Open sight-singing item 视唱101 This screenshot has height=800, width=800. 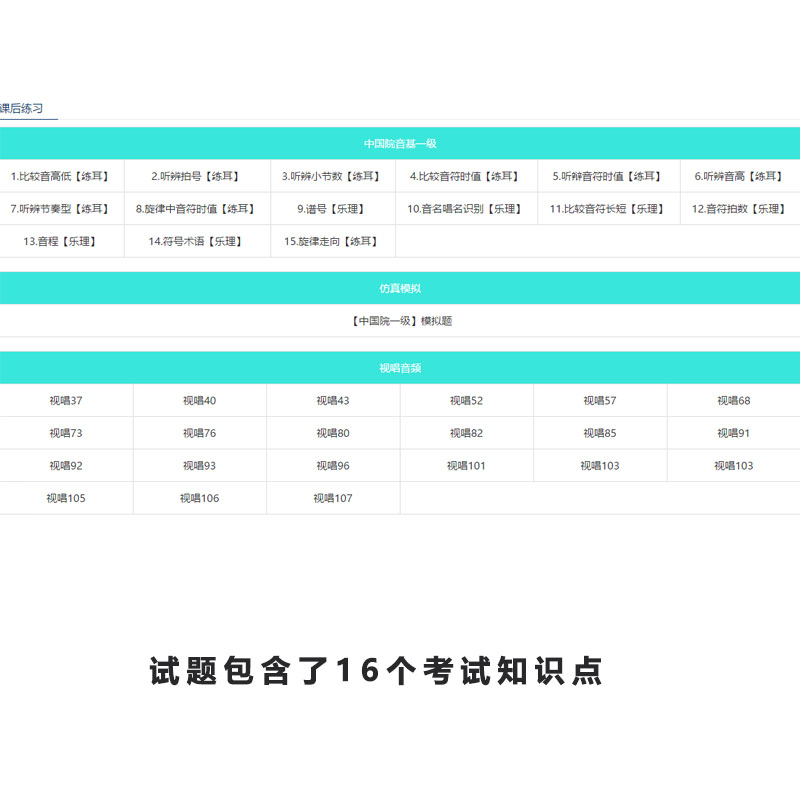(x=466, y=466)
